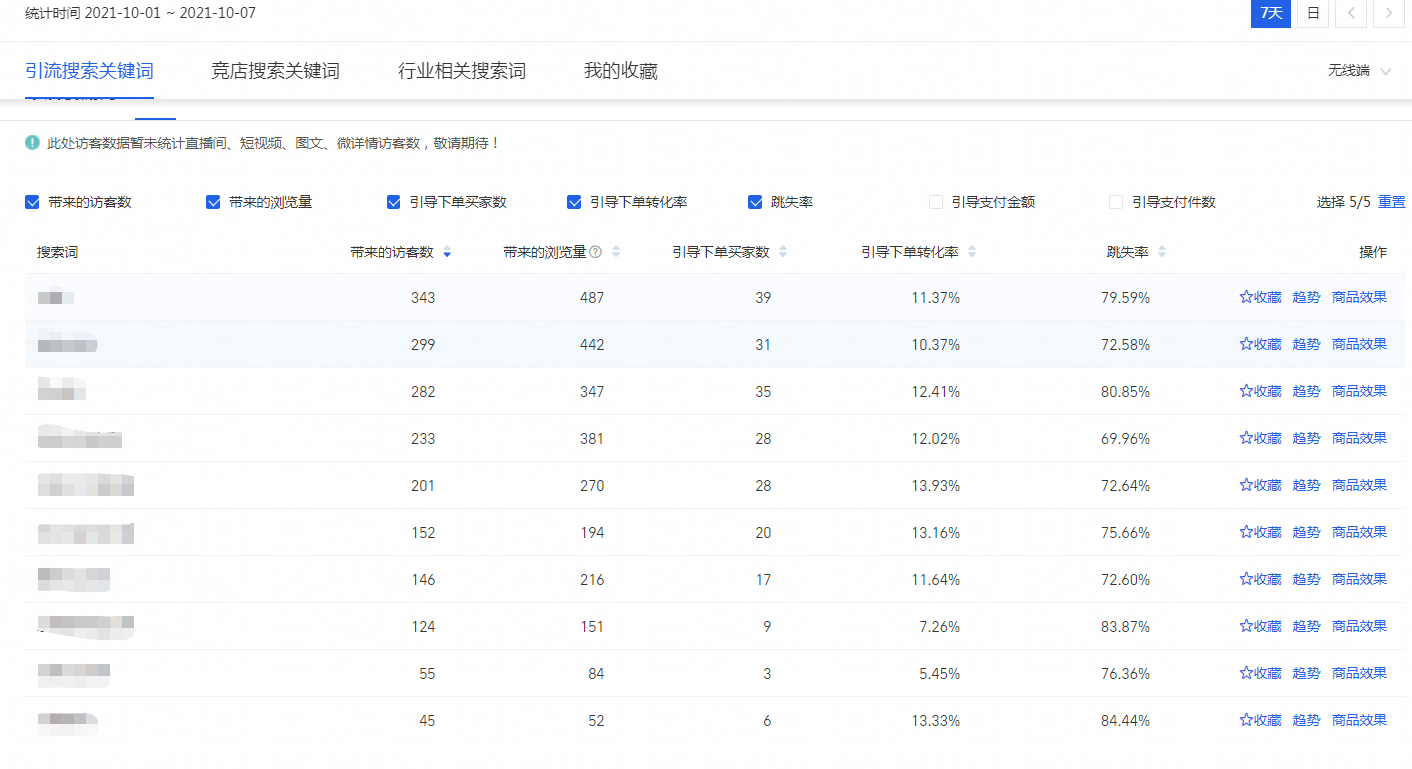Click the 11.37% conversion rate cell
The height and width of the screenshot is (769, 1412).
(x=935, y=298)
